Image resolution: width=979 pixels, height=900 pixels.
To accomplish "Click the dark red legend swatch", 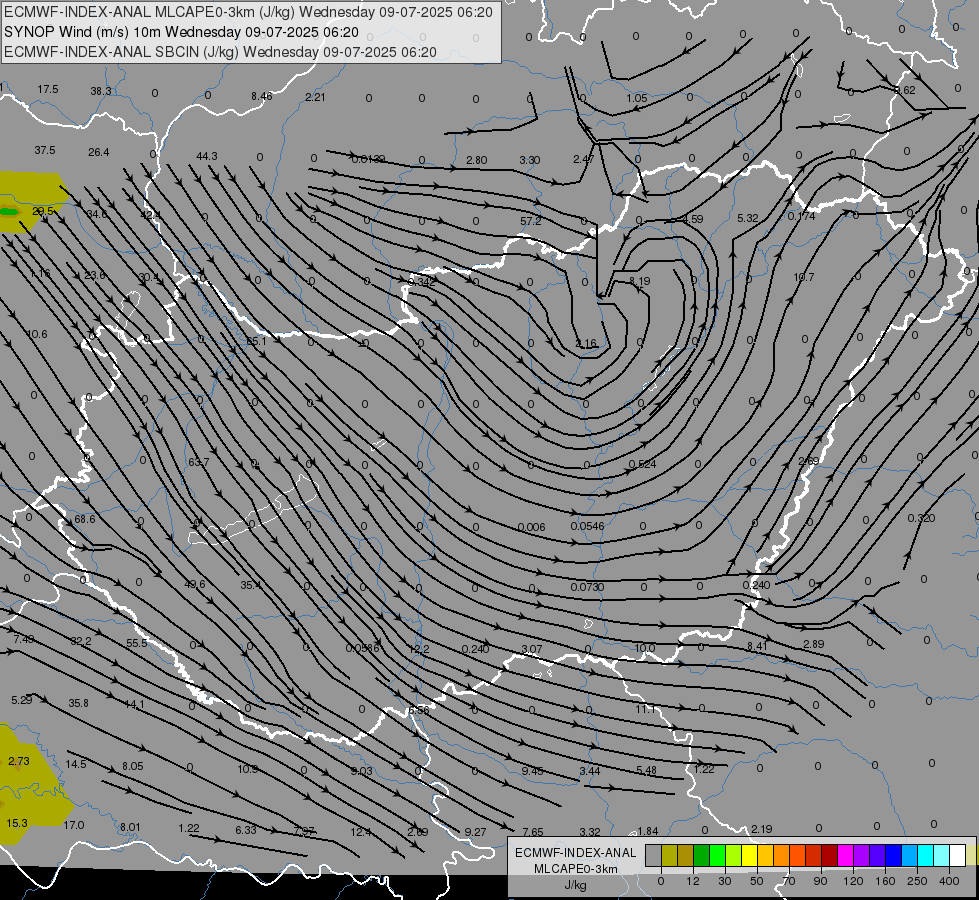I will tap(830, 855).
